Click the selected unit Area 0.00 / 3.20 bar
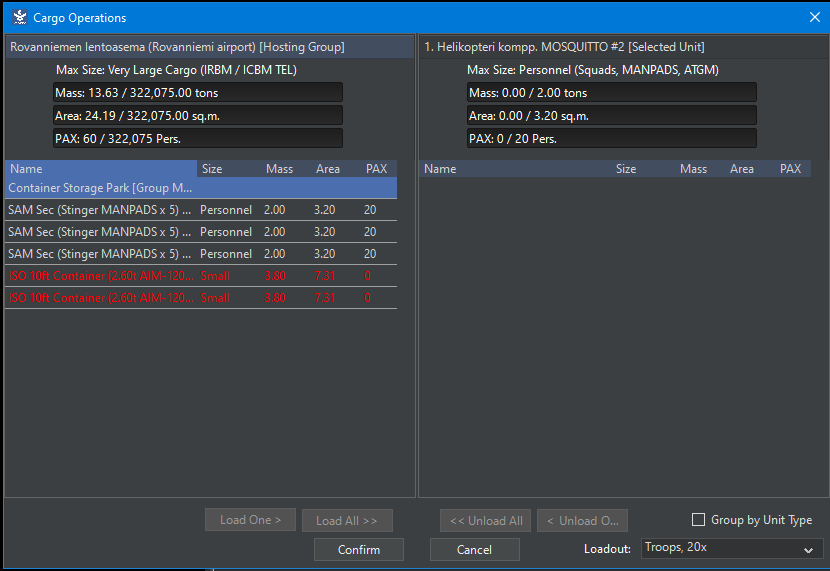The image size is (830, 571). 612,115
